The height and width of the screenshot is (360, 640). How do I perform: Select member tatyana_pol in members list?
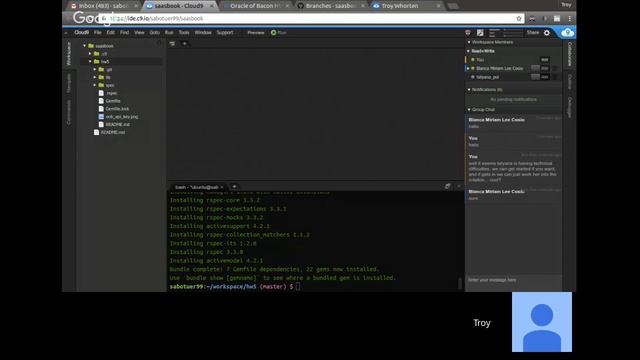(x=487, y=77)
